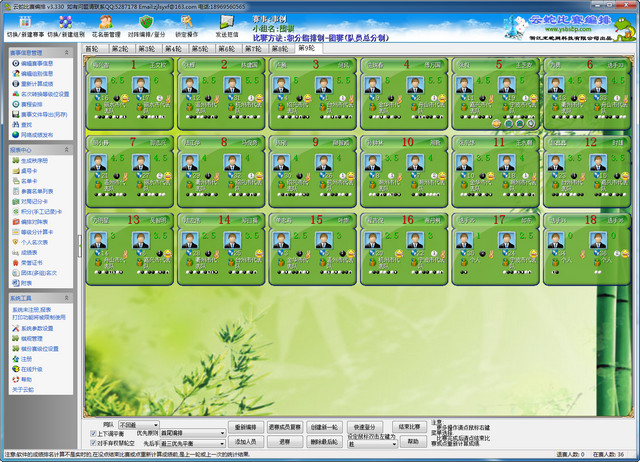Open 系统参数设置 tools item

pos(33,328)
